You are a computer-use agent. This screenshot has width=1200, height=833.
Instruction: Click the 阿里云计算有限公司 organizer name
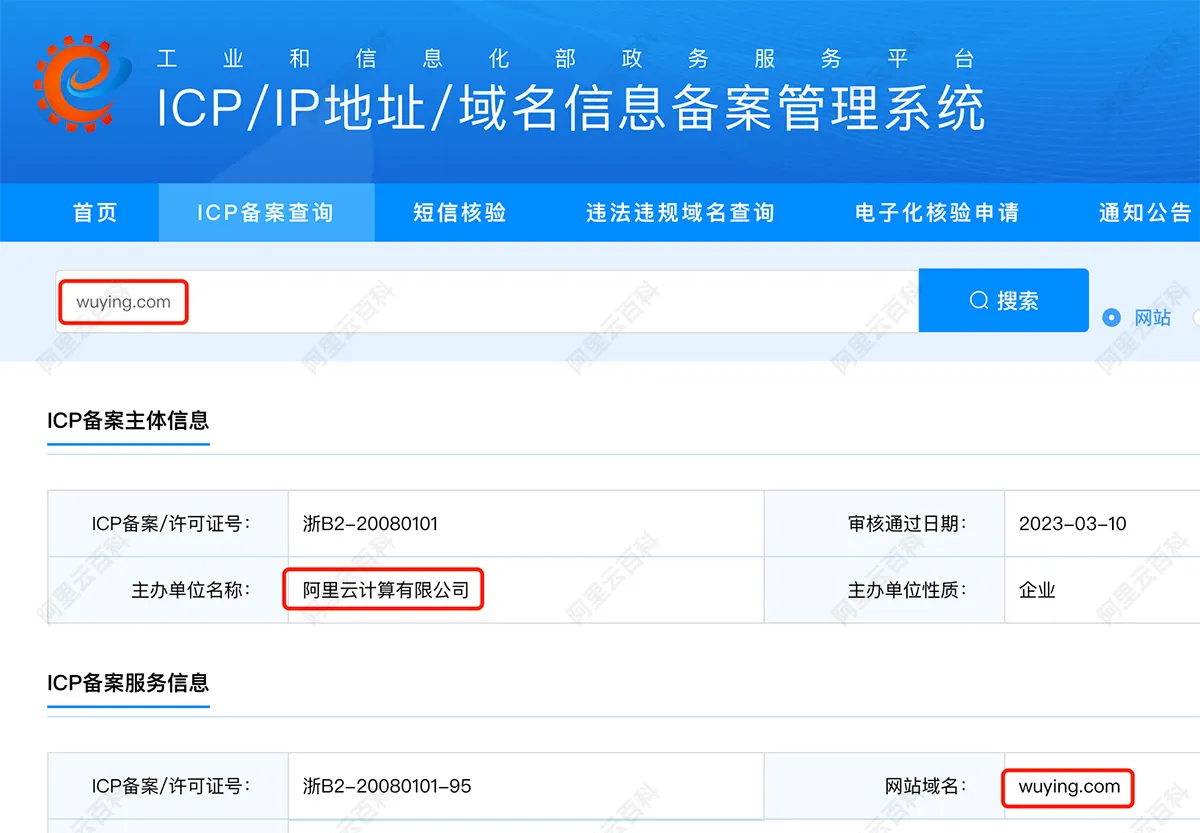click(x=383, y=590)
